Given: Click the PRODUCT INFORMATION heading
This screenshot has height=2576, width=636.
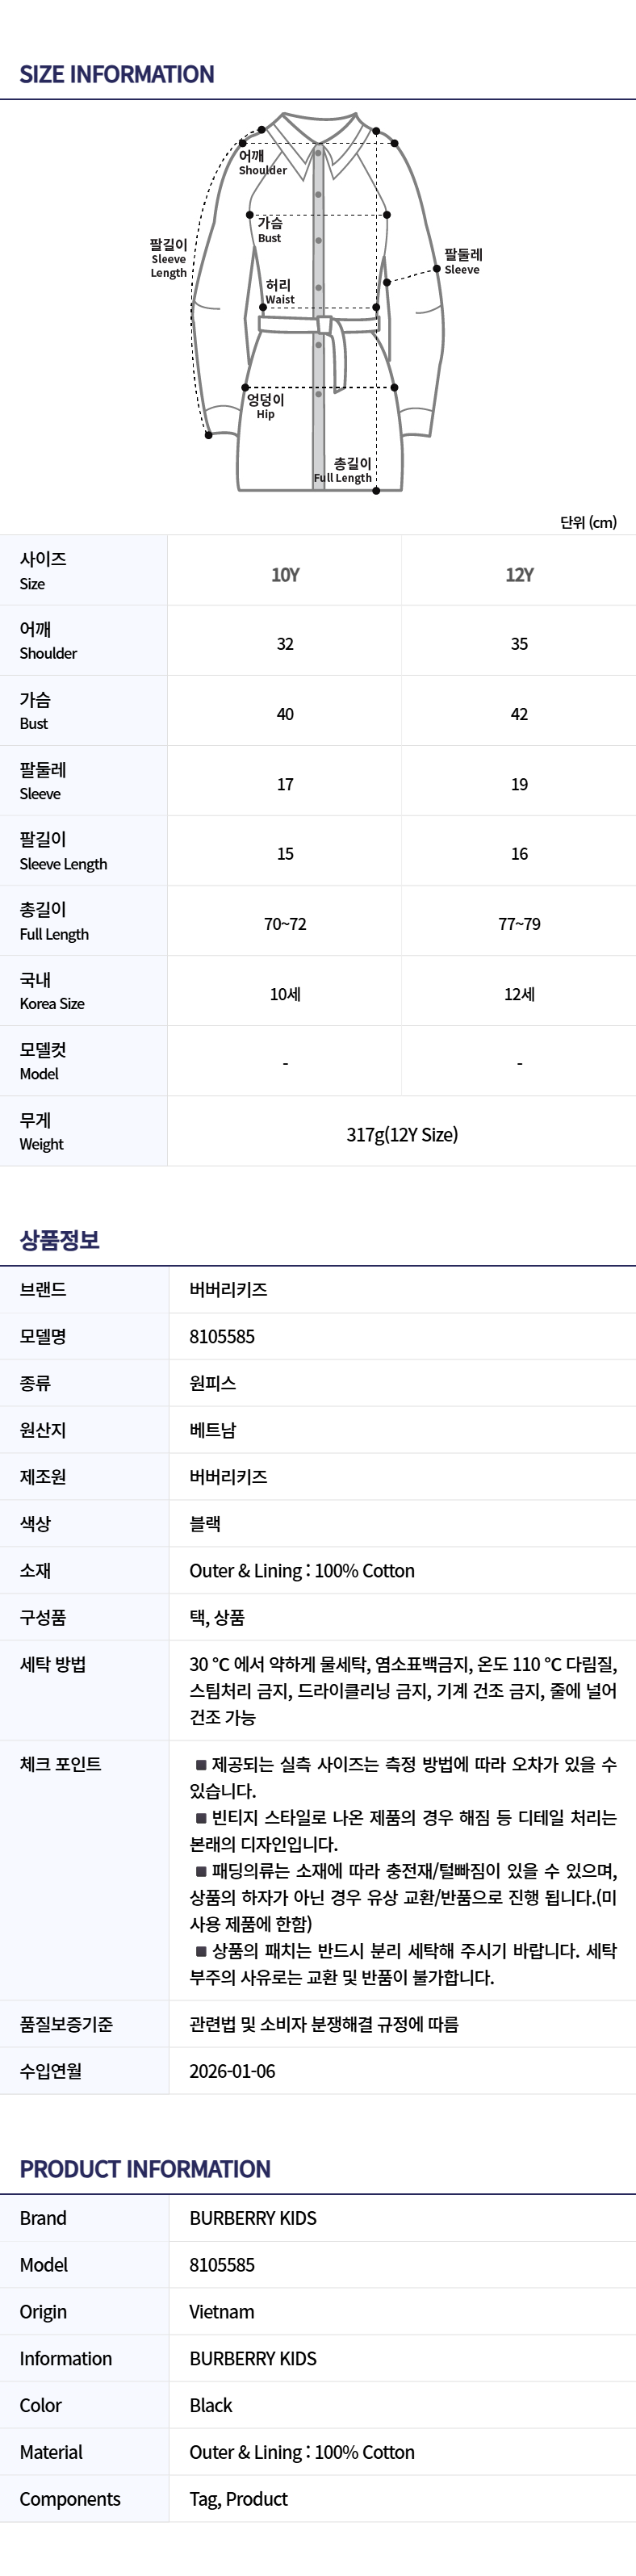Looking at the screenshot, I should 145,2169.
